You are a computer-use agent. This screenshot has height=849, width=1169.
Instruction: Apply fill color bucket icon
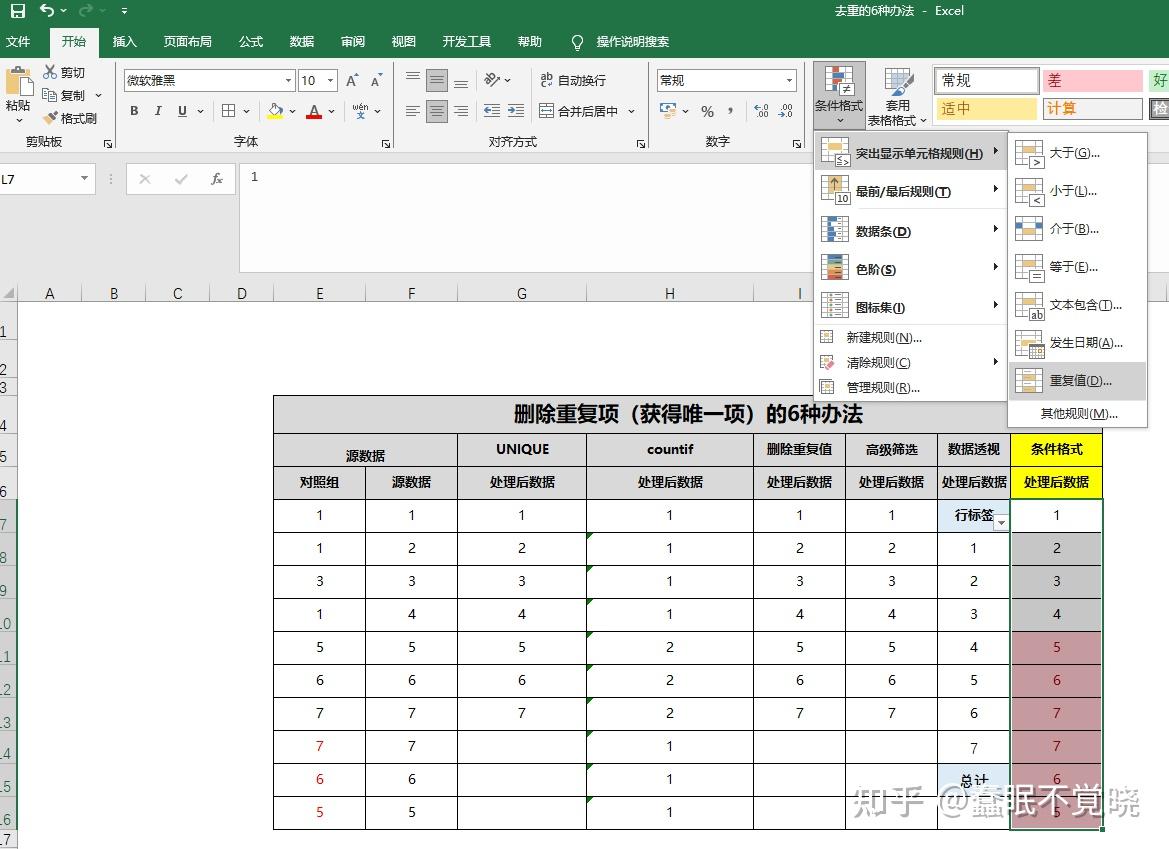(x=276, y=111)
